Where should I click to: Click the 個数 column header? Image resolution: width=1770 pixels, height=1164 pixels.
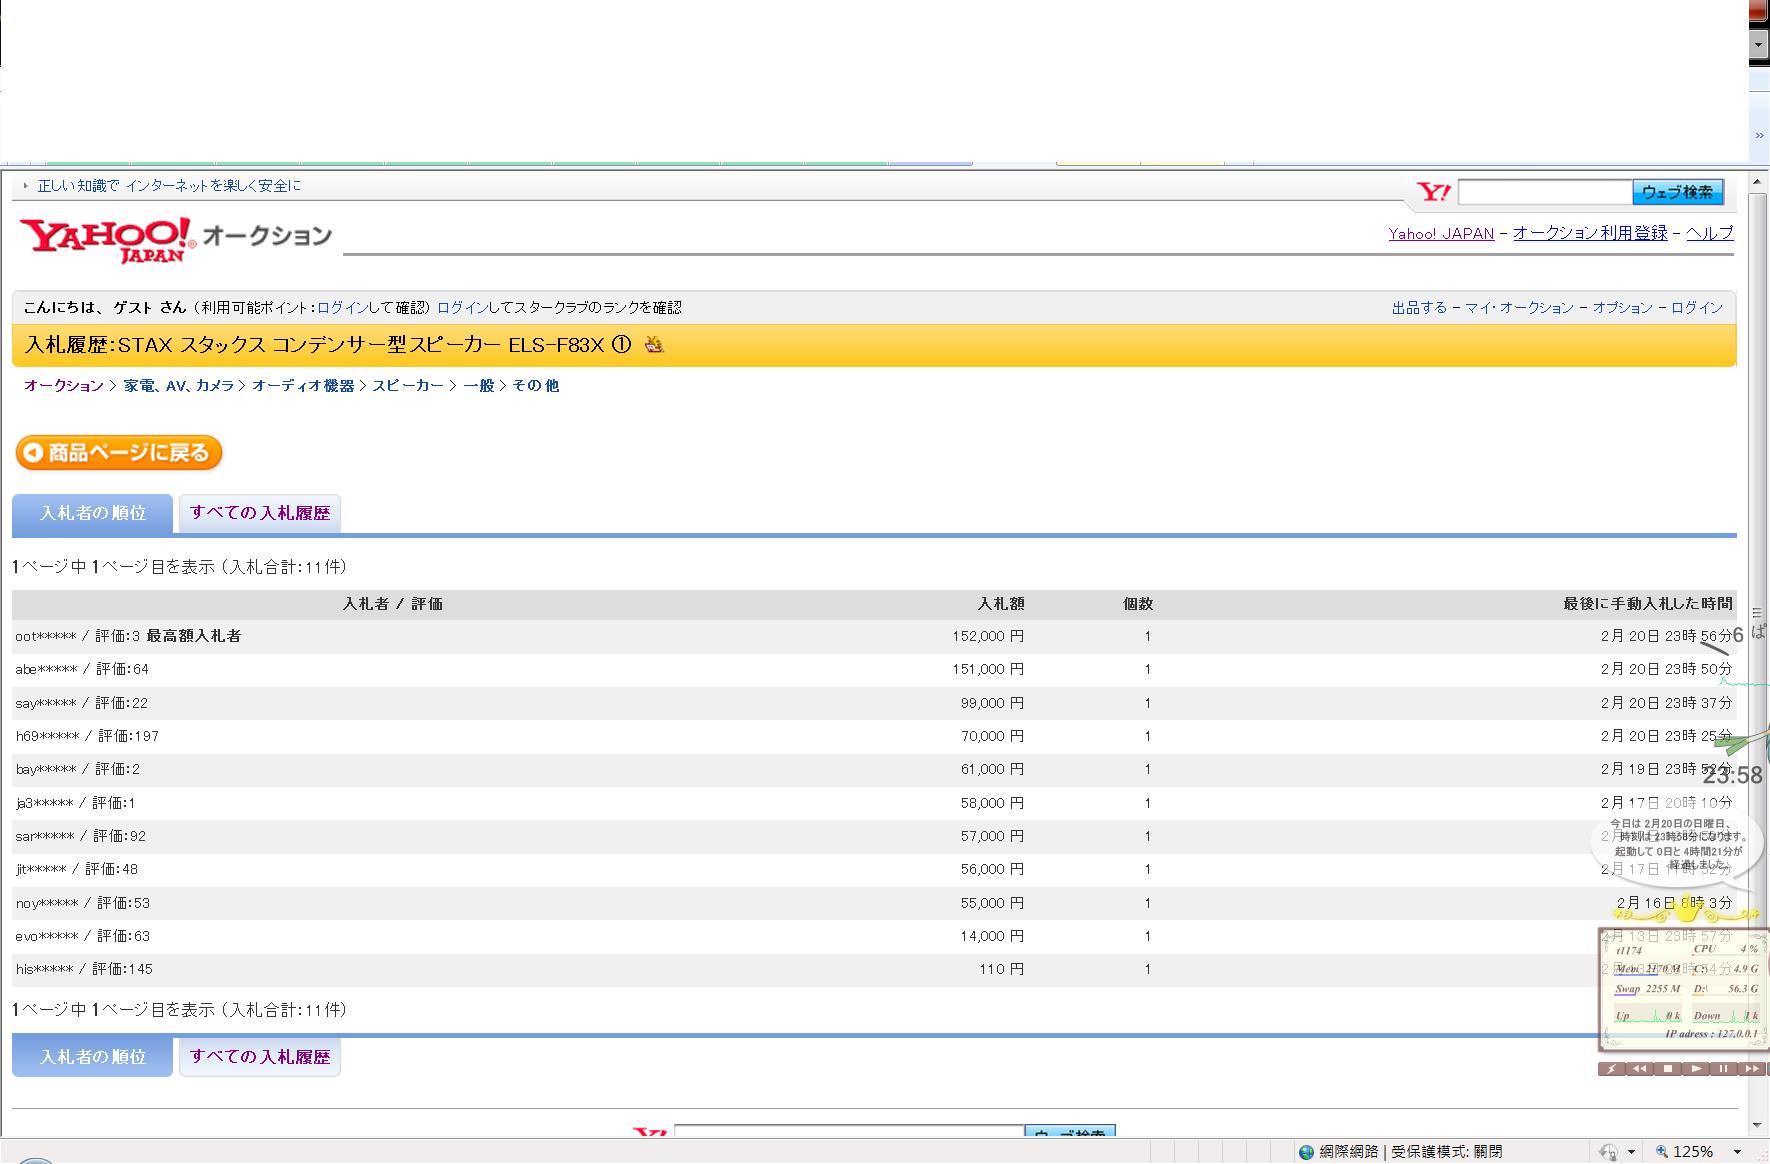[x=1138, y=604]
